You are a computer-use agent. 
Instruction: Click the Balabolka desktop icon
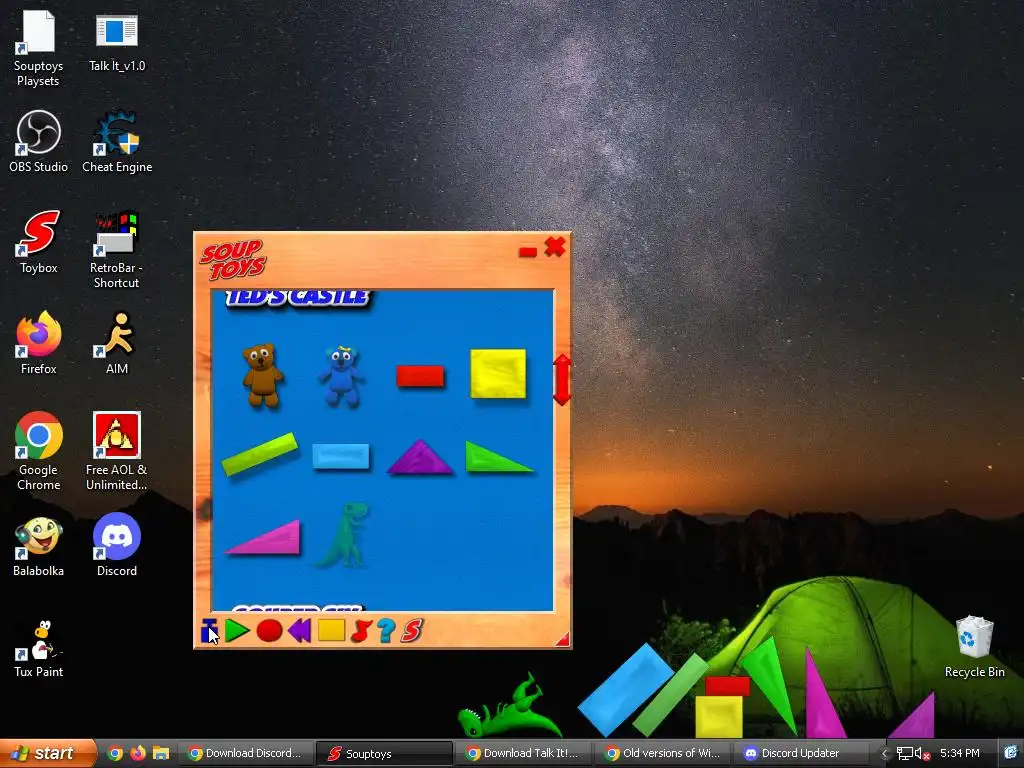coord(39,547)
